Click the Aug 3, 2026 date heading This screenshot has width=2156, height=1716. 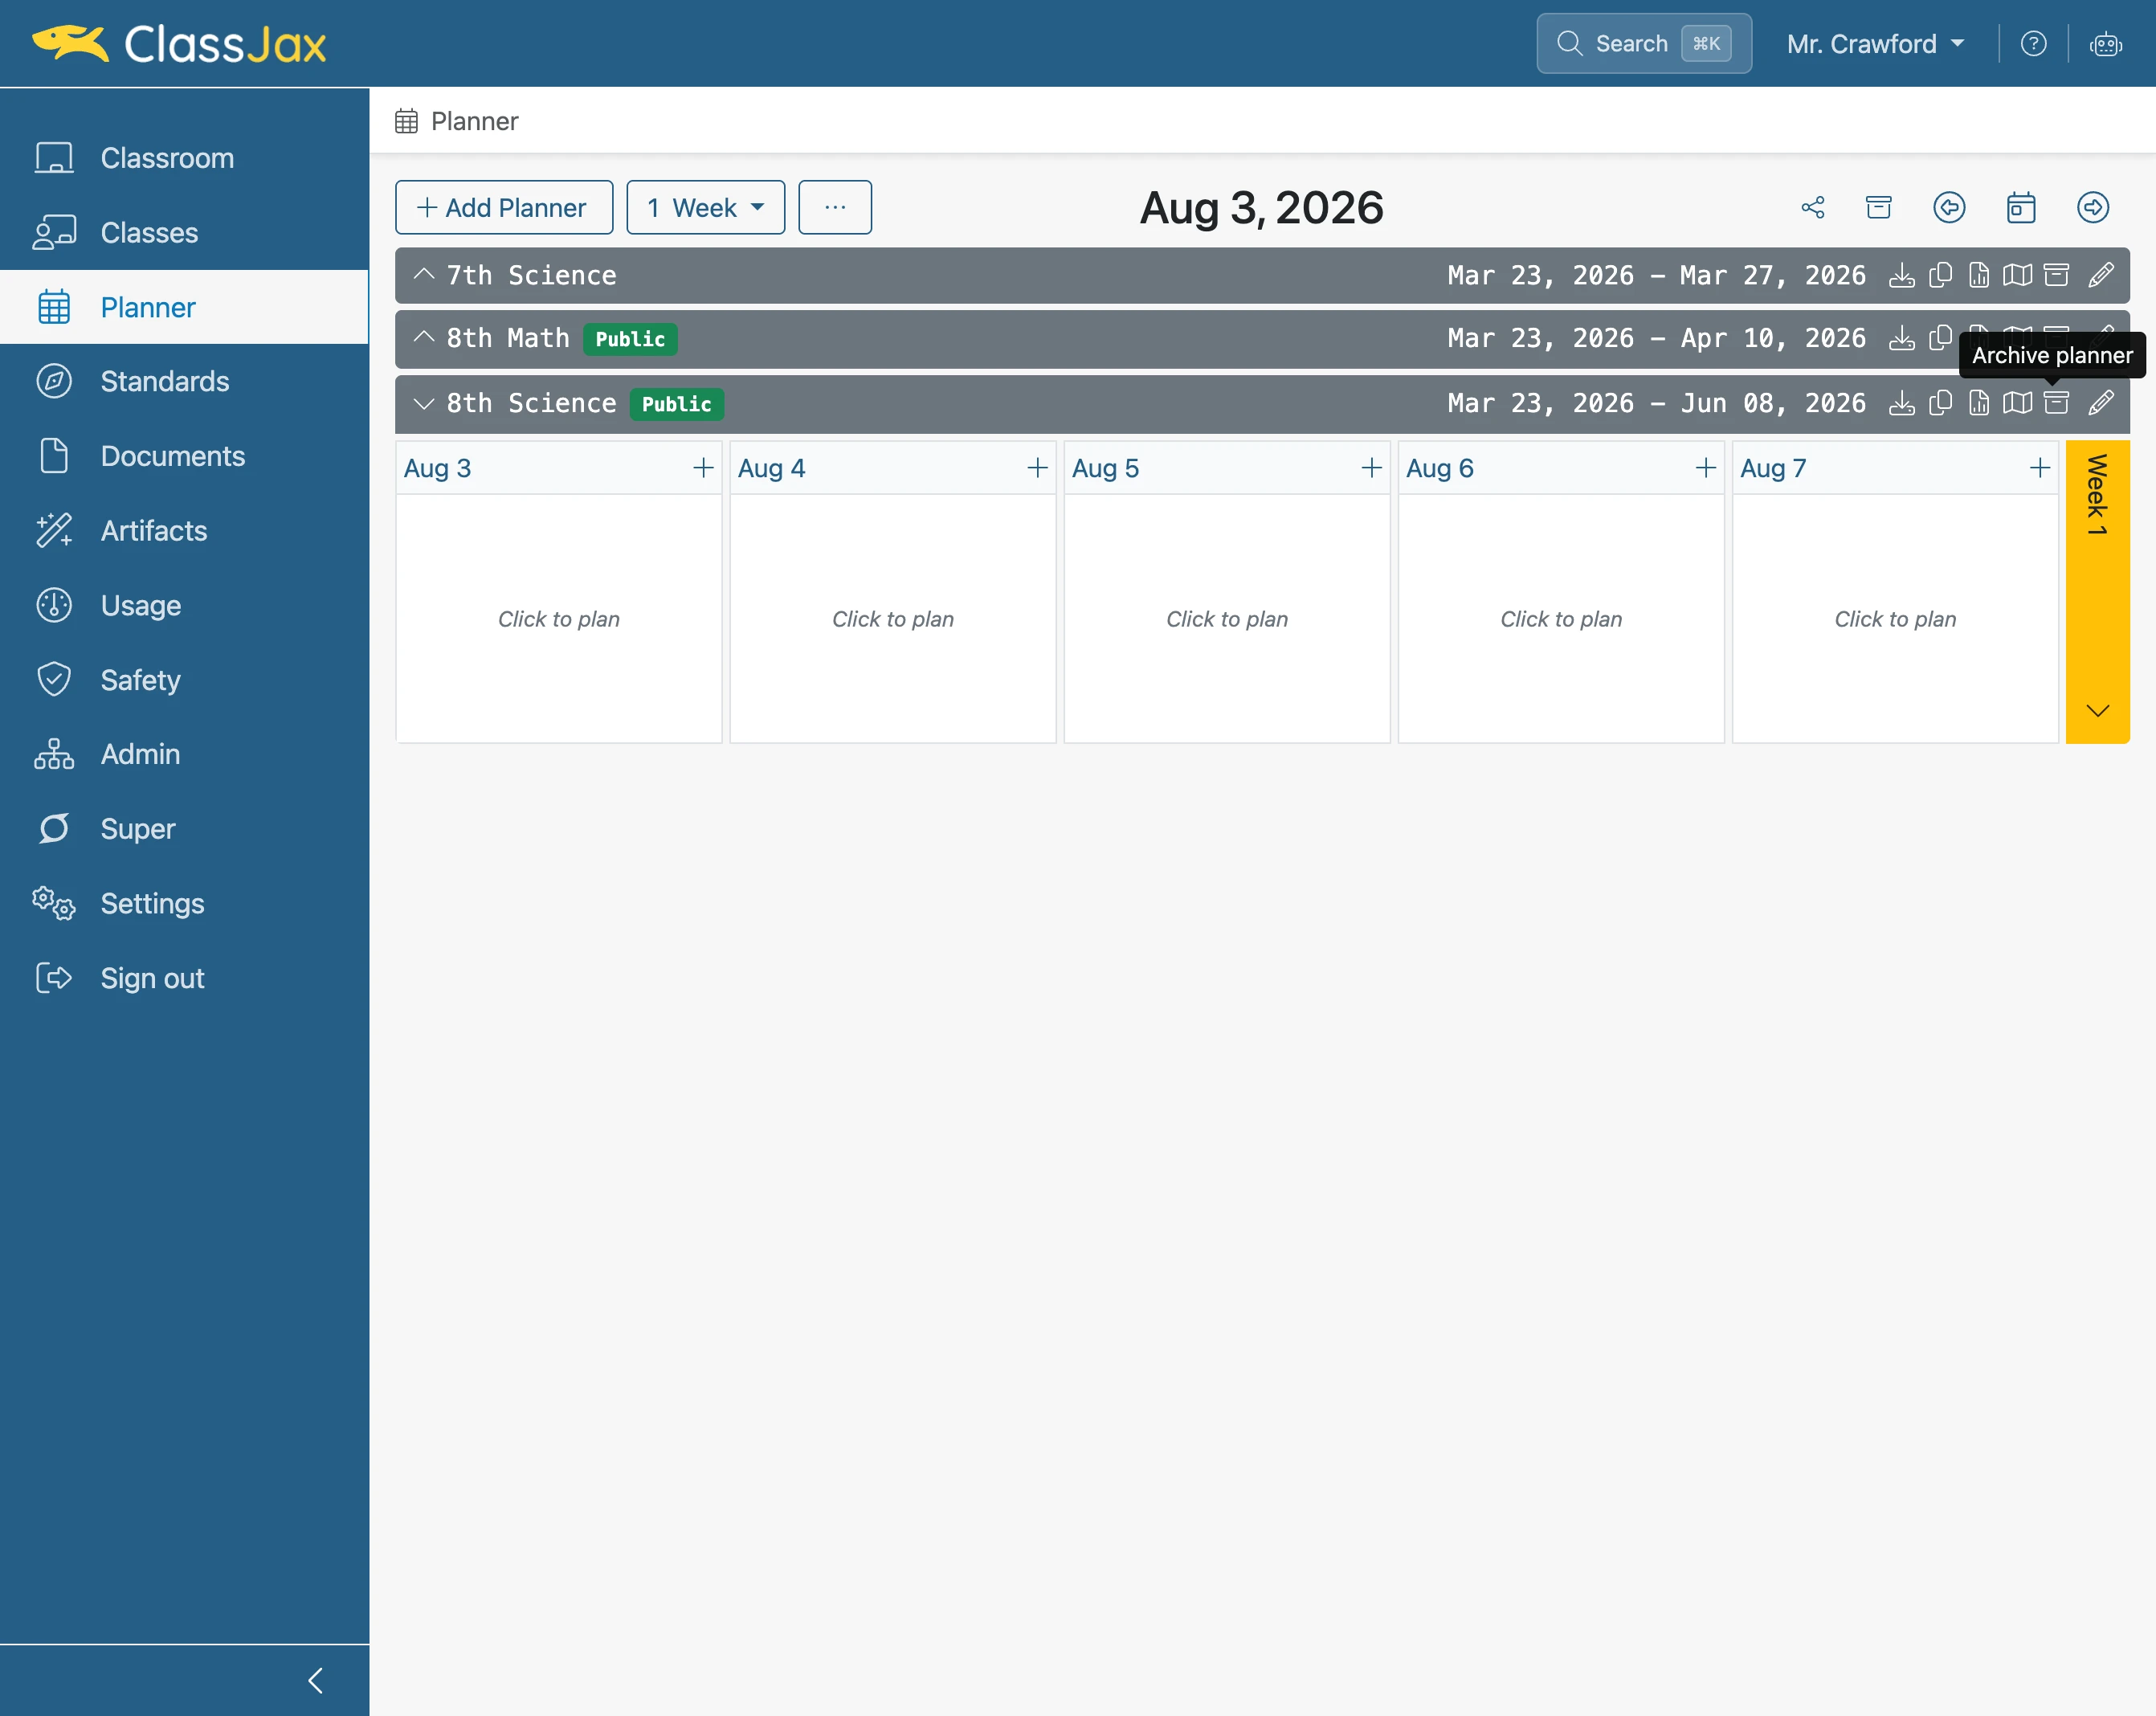click(1261, 208)
